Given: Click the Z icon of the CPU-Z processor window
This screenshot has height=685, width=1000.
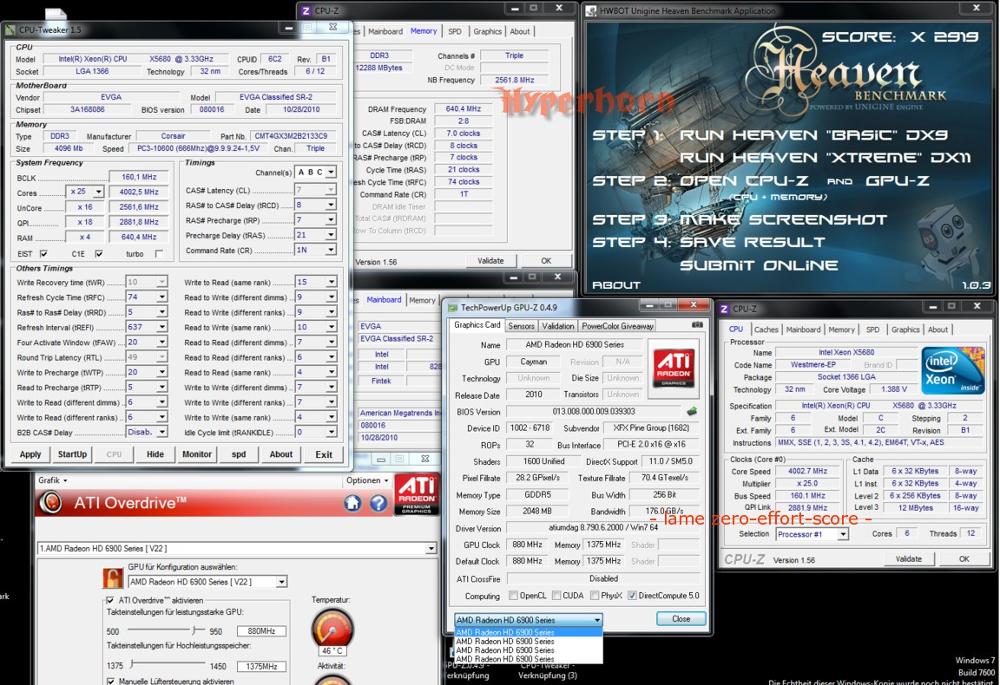Looking at the screenshot, I should [x=724, y=309].
